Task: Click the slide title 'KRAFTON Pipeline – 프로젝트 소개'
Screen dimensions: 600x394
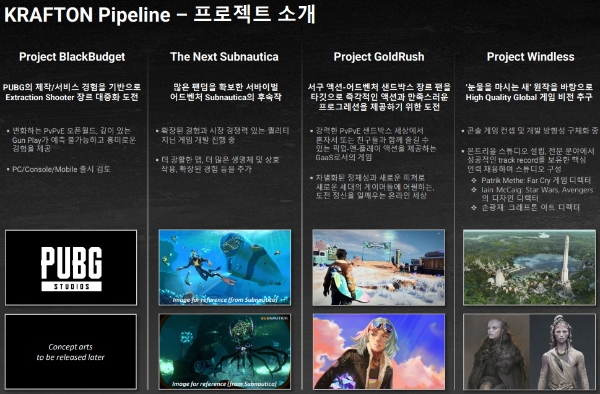Action: point(159,15)
